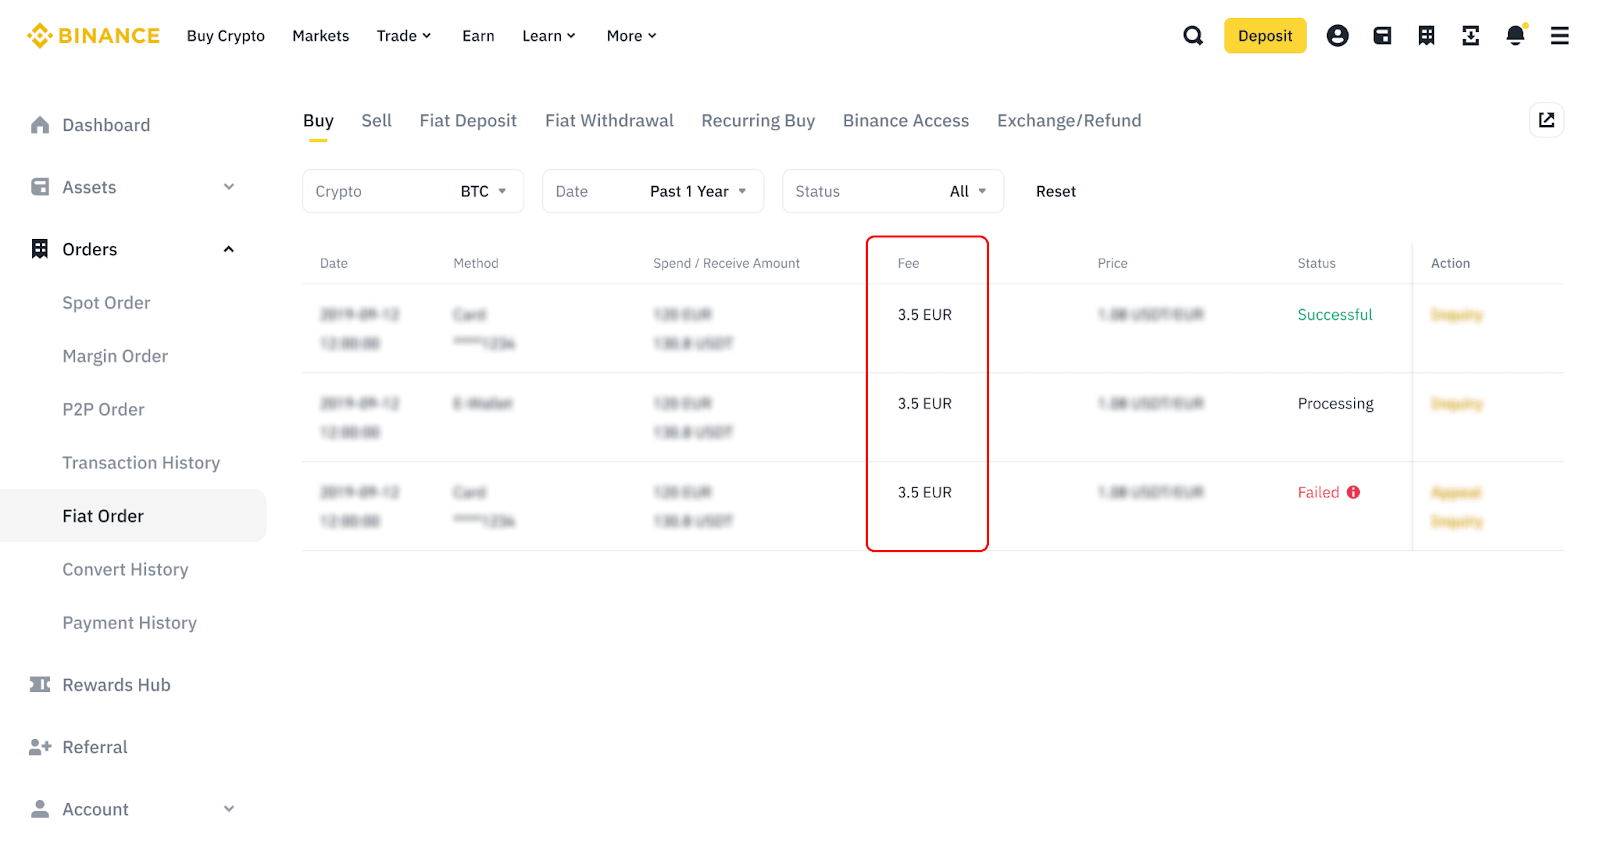The width and height of the screenshot is (1600, 853).
Task: Open the Date Past 1 Year dropdown
Action: click(x=653, y=191)
